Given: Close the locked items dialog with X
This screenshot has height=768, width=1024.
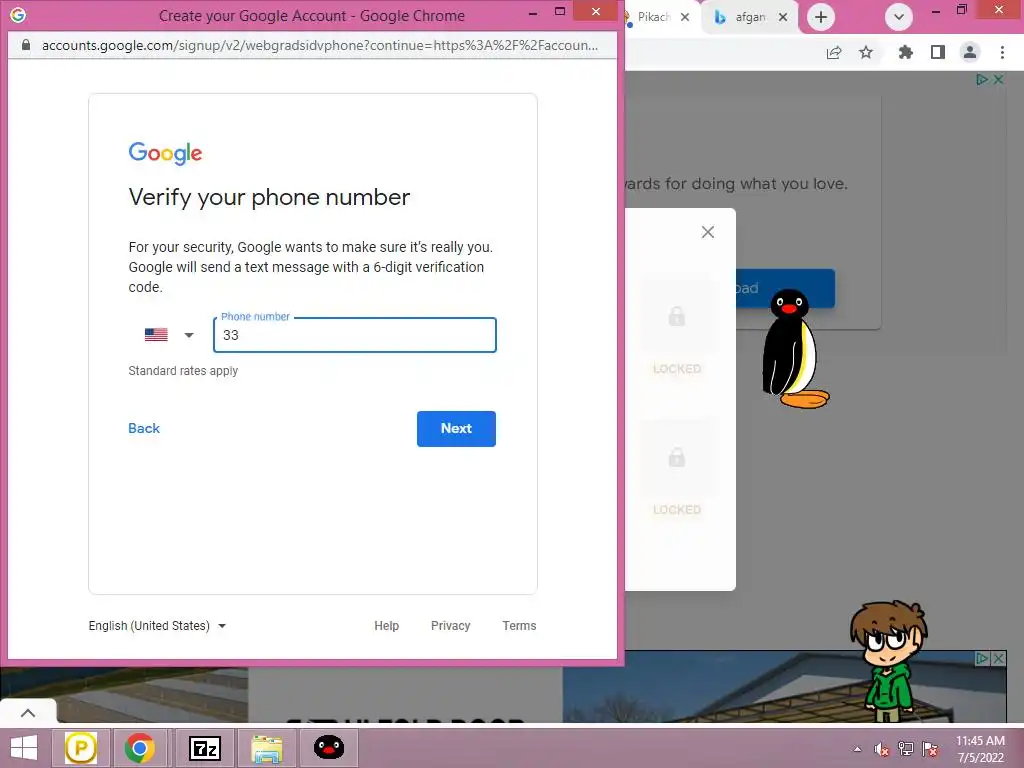Looking at the screenshot, I should point(707,232).
